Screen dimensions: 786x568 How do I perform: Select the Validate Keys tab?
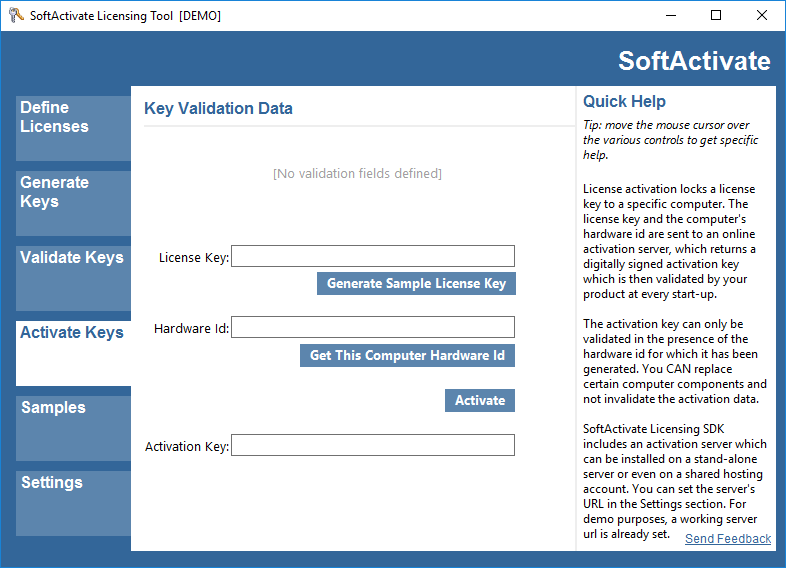click(x=73, y=278)
